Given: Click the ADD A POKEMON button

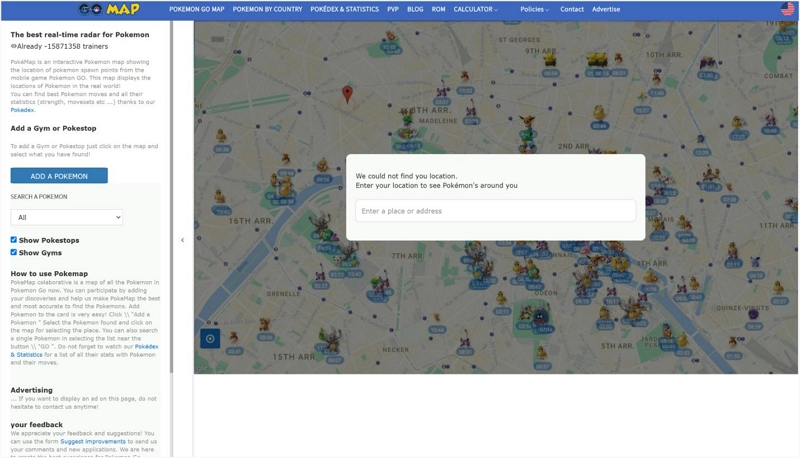Looking at the screenshot, I should pyautogui.click(x=59, y=176).
